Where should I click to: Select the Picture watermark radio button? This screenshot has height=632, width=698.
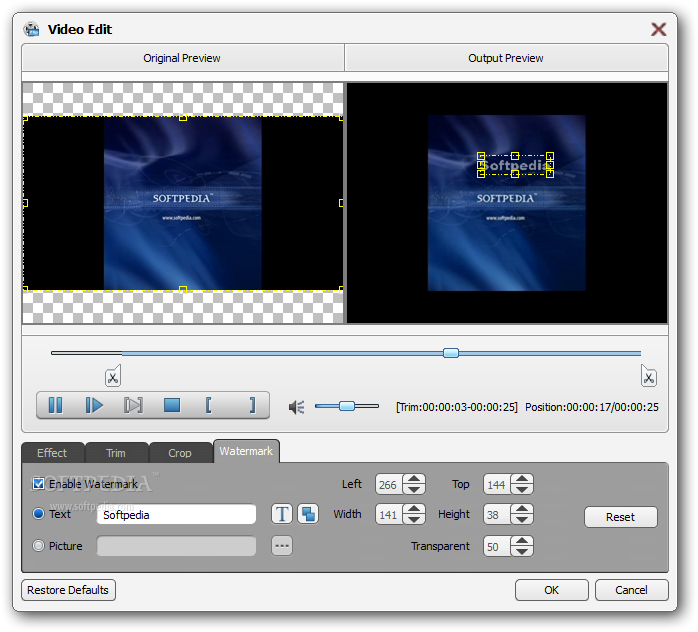tap(39, 545)
